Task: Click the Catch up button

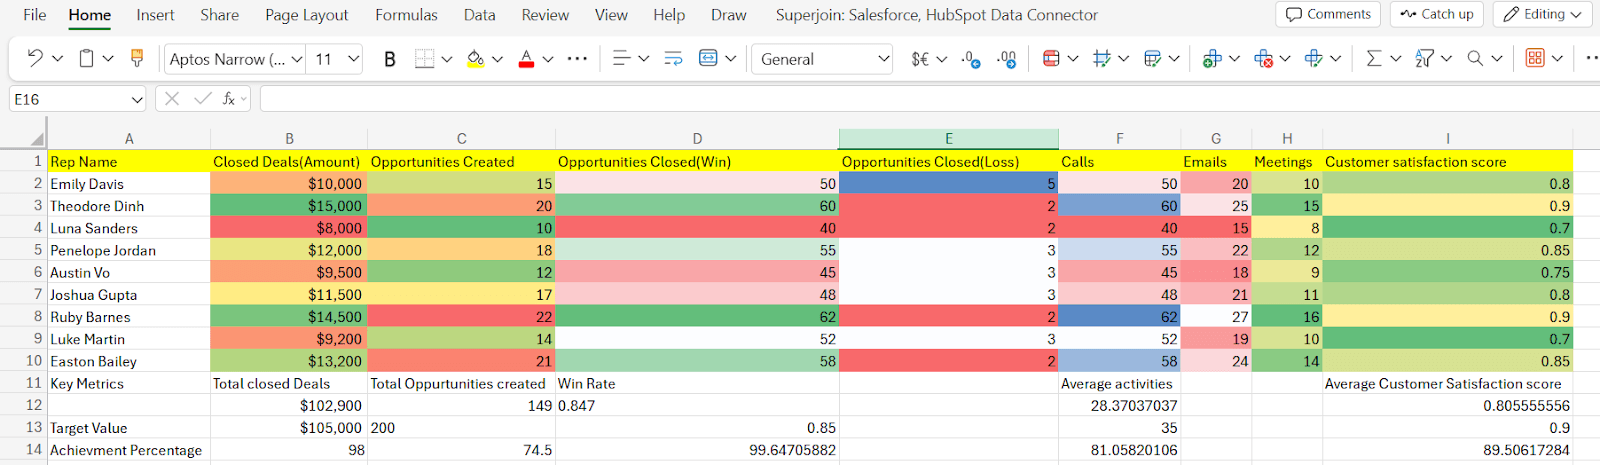Action: pyautogui.click(x=1437, y=14)
